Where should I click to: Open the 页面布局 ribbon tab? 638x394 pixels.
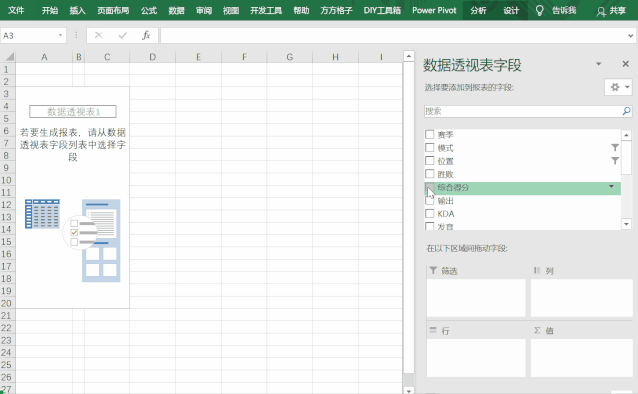(x=113, y=10)
